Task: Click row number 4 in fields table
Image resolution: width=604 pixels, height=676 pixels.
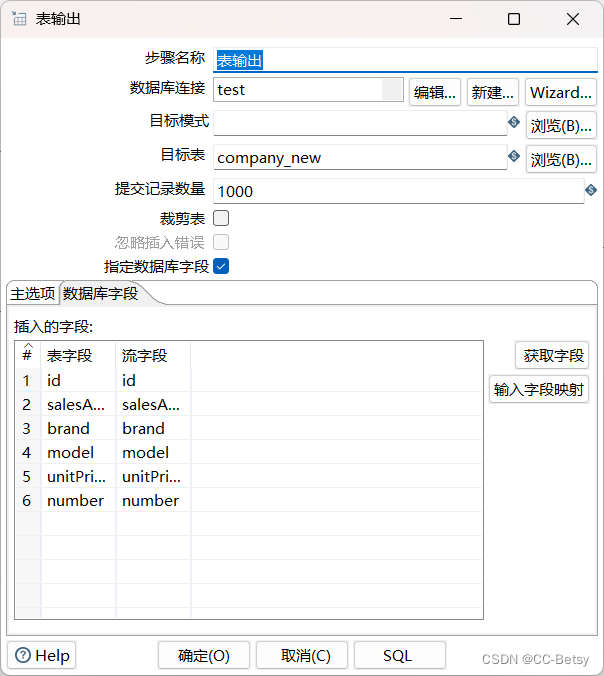Action: click(x=28, y=452)
